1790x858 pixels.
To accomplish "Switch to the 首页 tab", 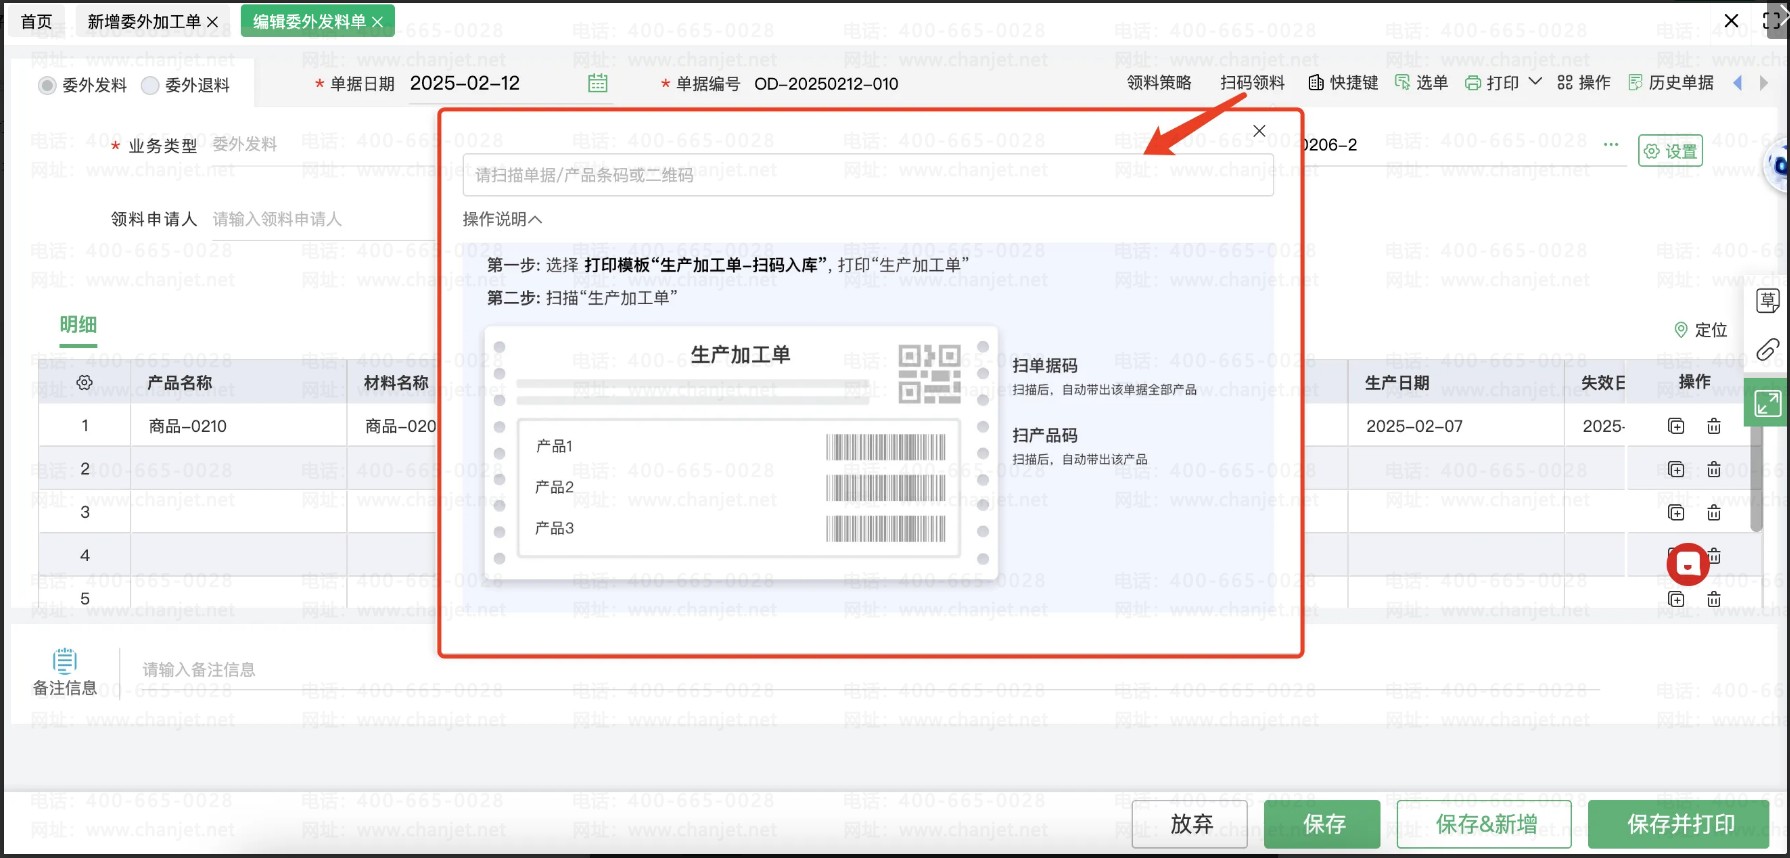I will tap(37, 21).
